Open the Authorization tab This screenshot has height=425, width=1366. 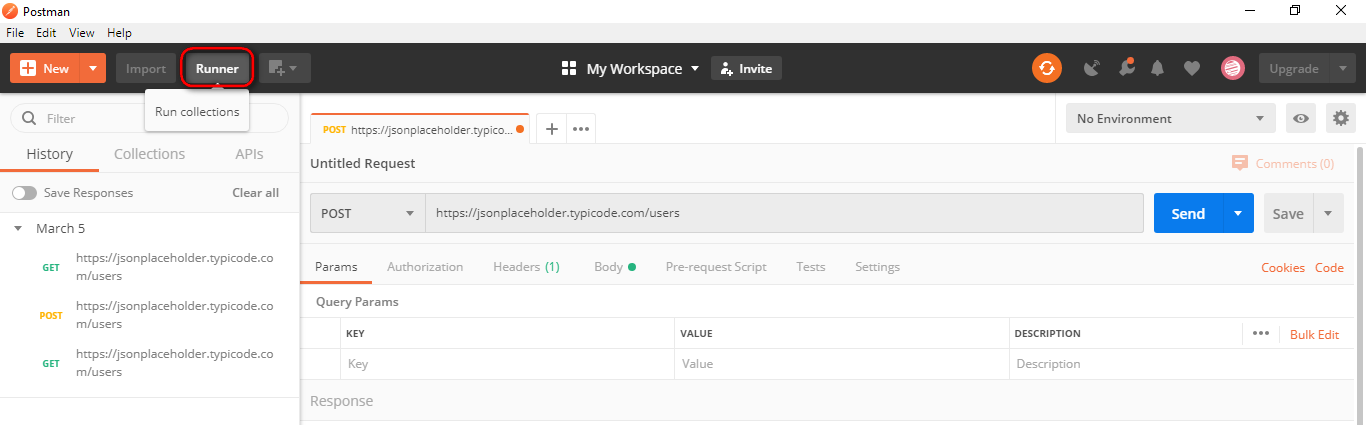(x=425, y=267)
